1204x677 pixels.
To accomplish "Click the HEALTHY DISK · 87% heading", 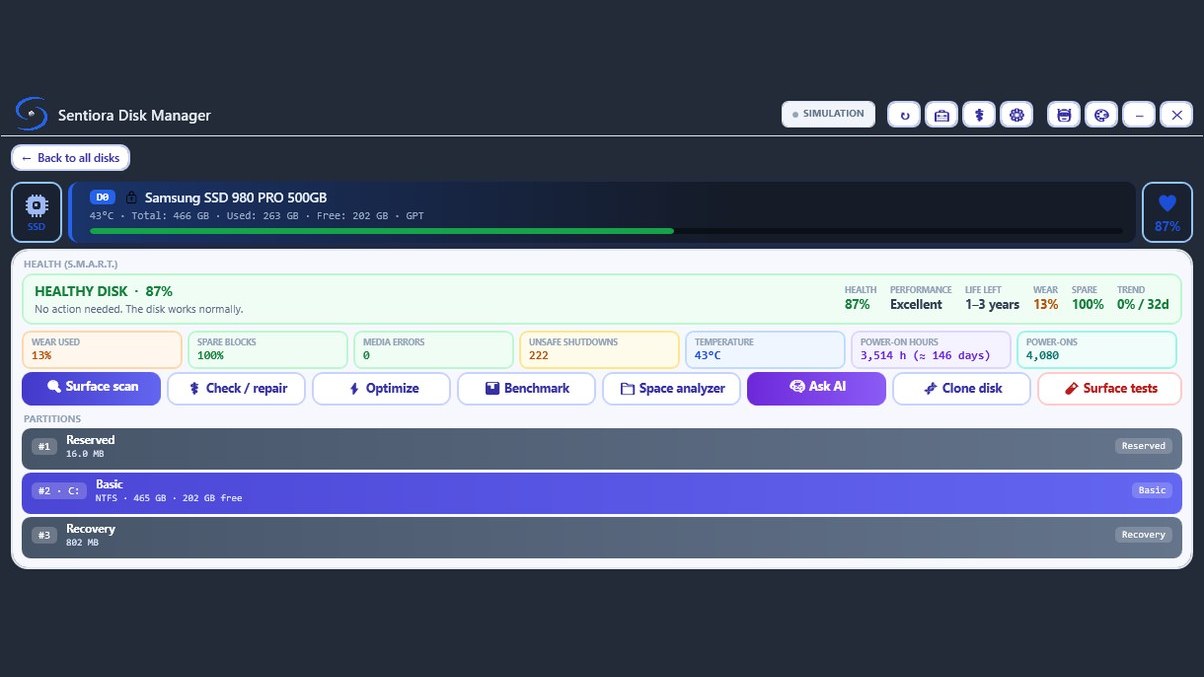I will [x=104, y=291].
